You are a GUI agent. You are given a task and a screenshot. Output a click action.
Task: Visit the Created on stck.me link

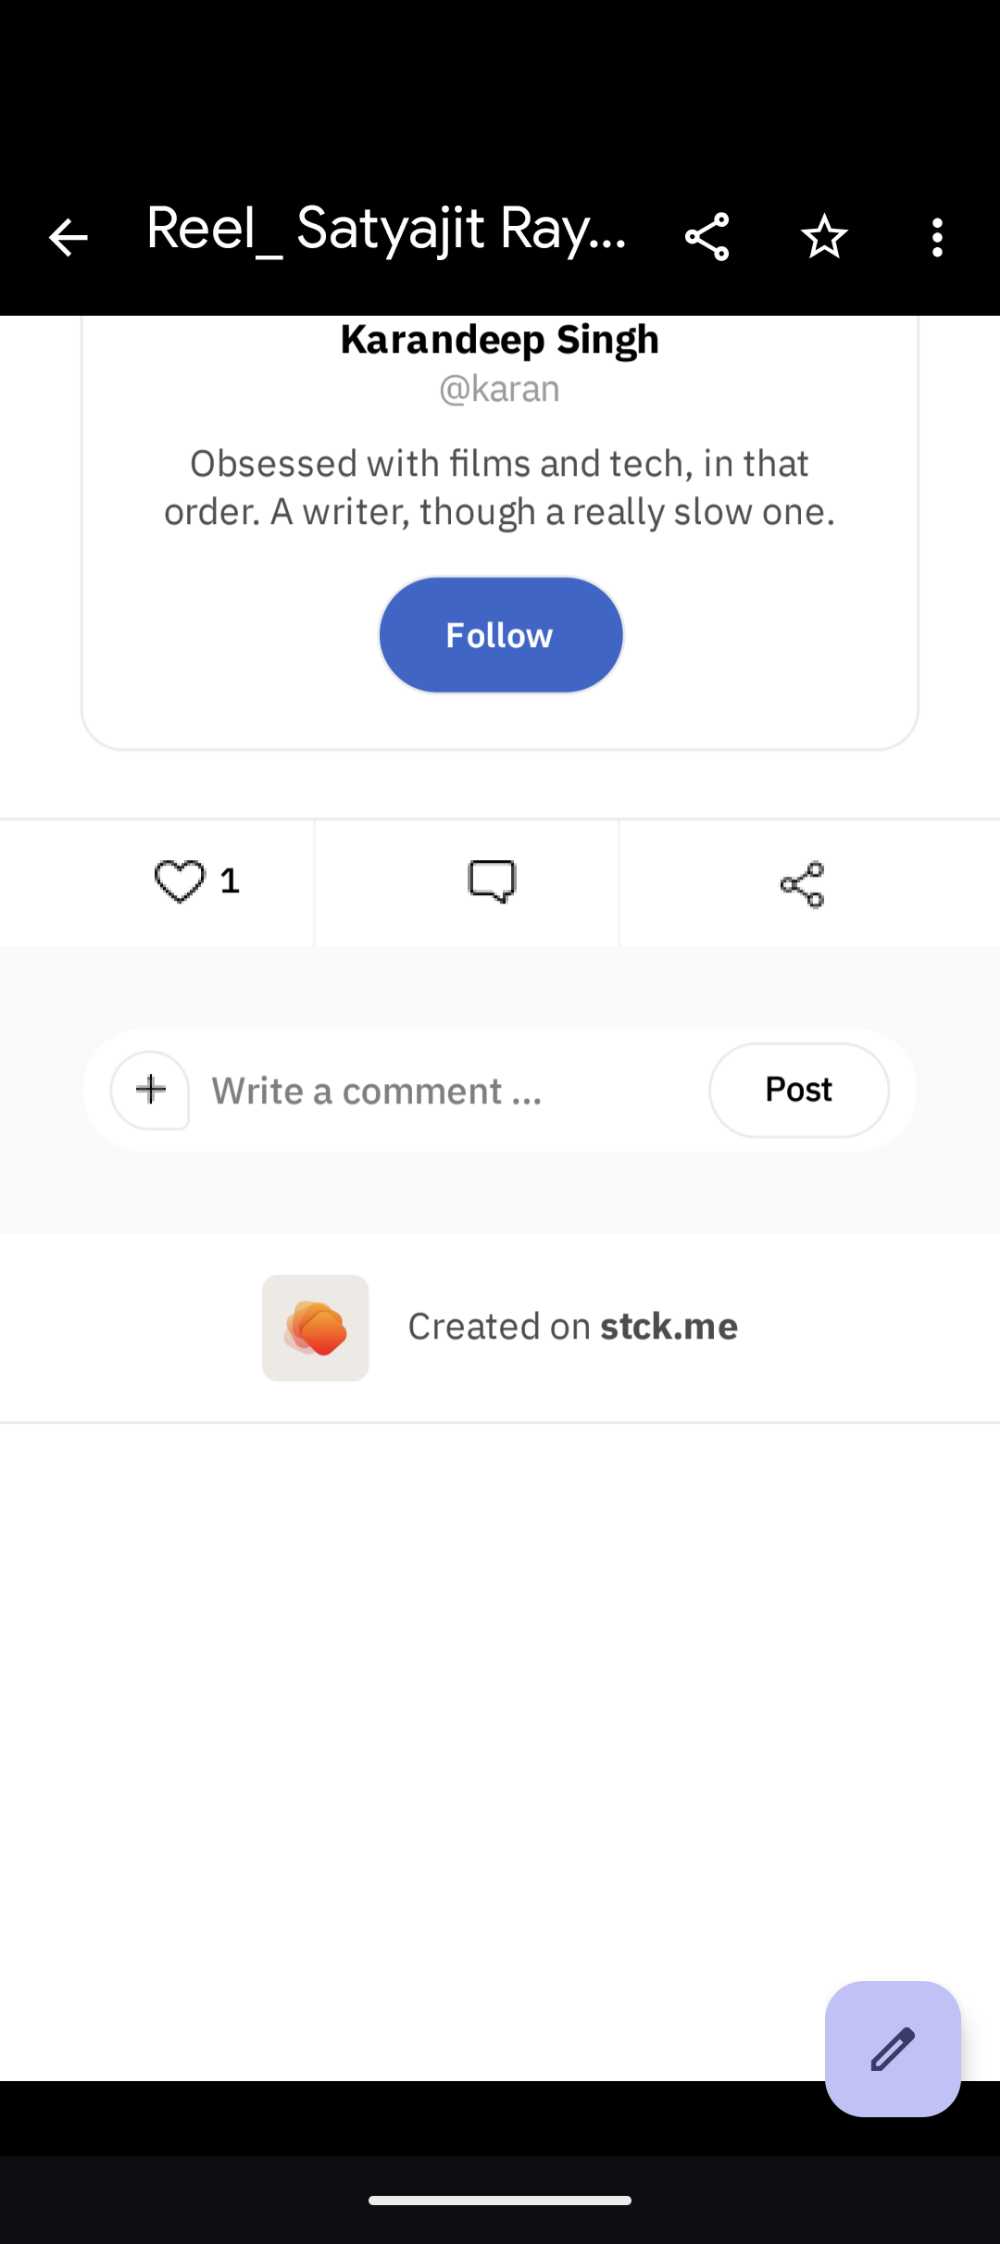point(572,1327)
